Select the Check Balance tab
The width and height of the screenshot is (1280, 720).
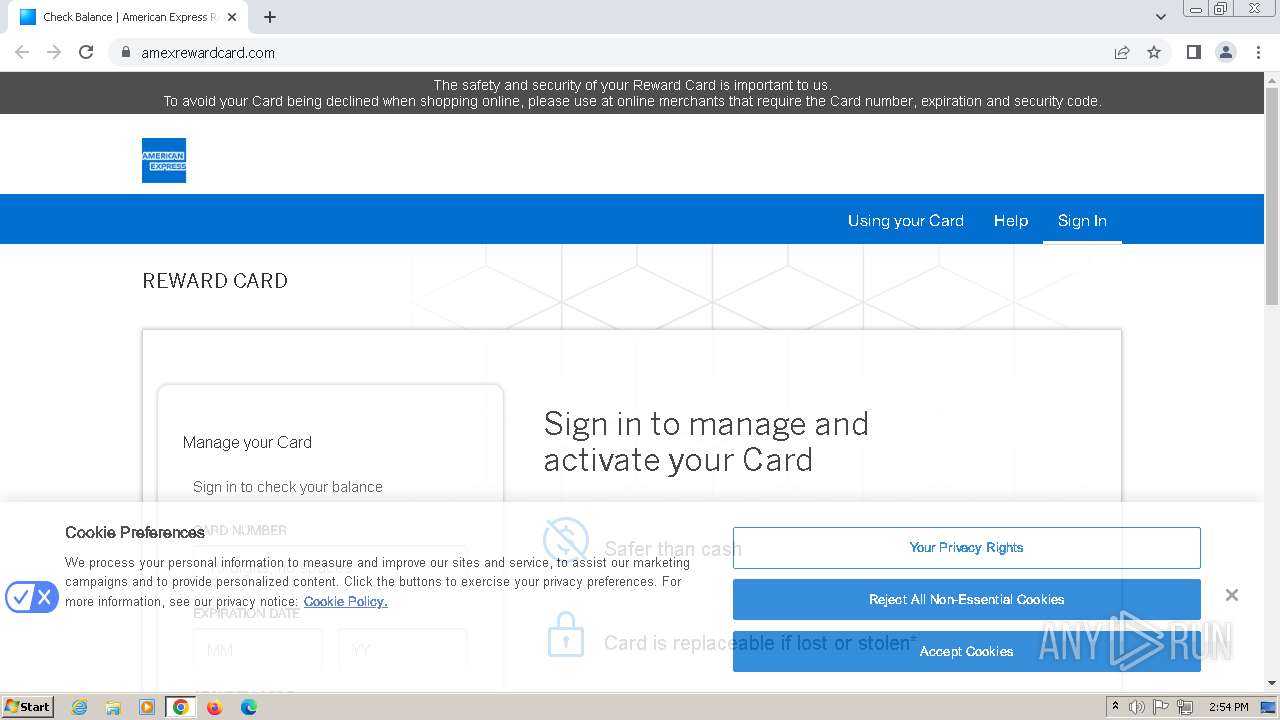tap(128, 17)
